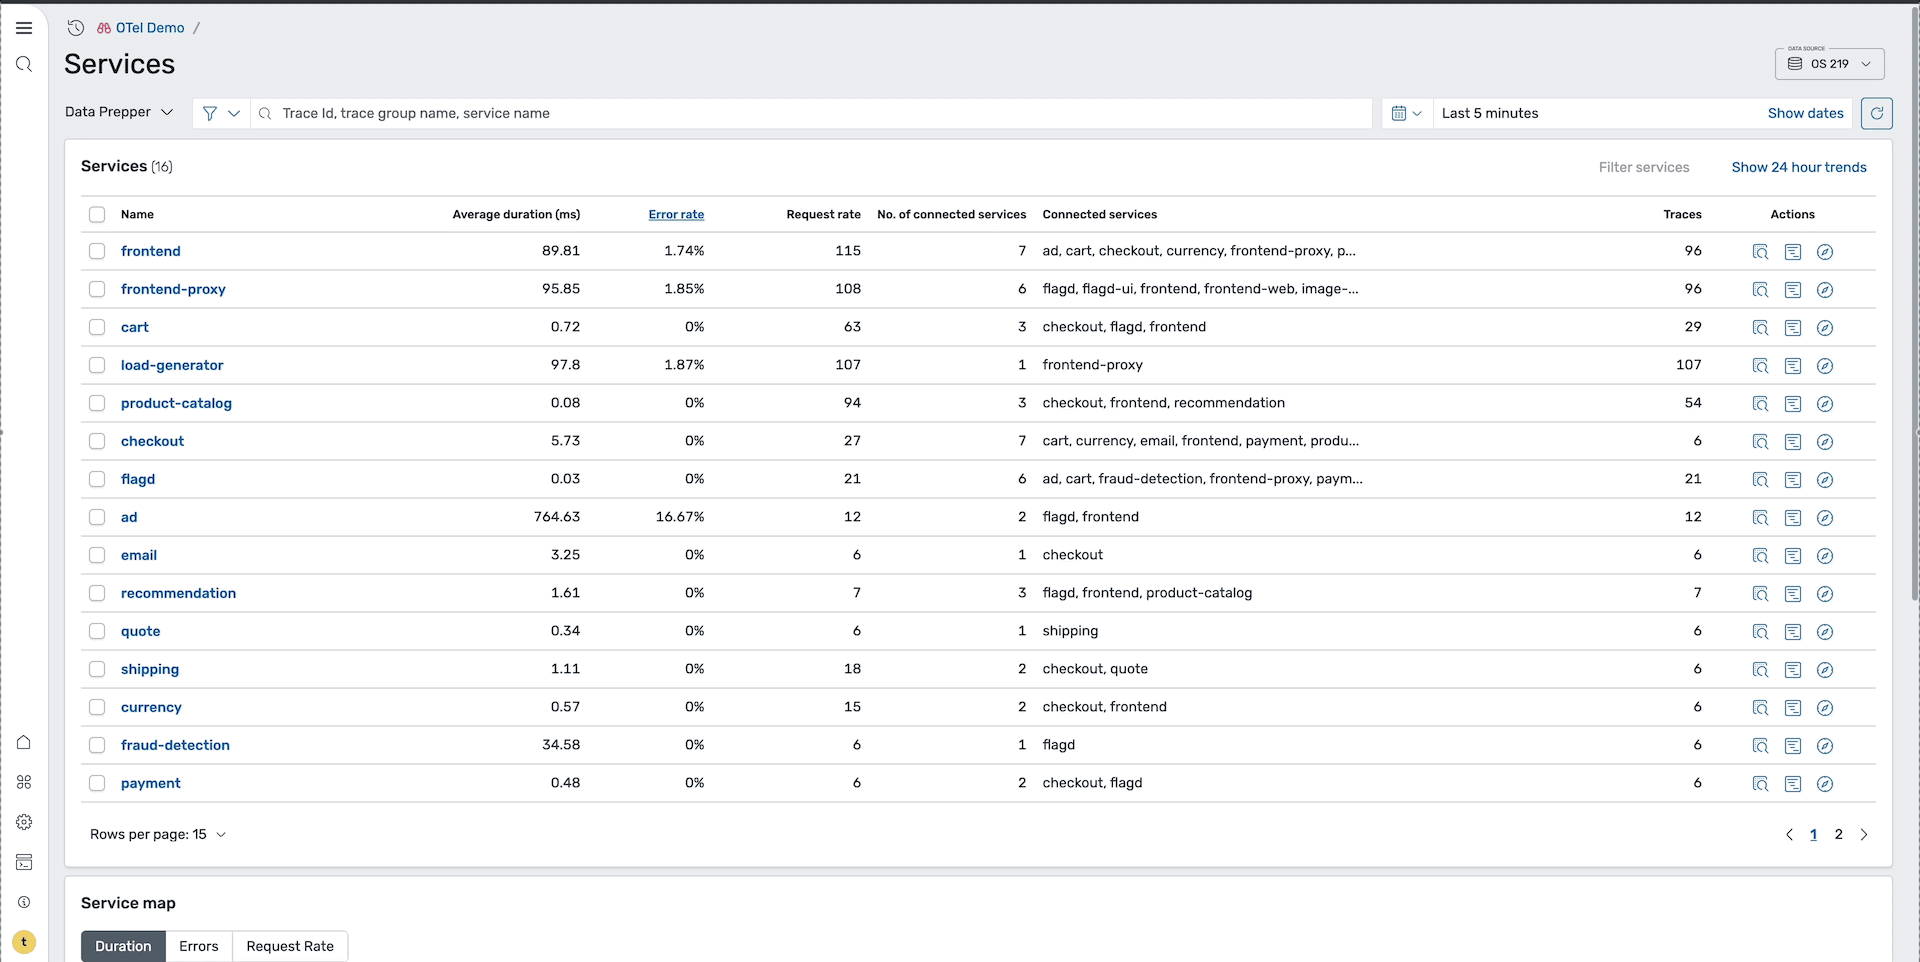Click the Last 5 minutes time range
The width and height of the screenshot is (1920, 962).
[x=1490, y=113]
